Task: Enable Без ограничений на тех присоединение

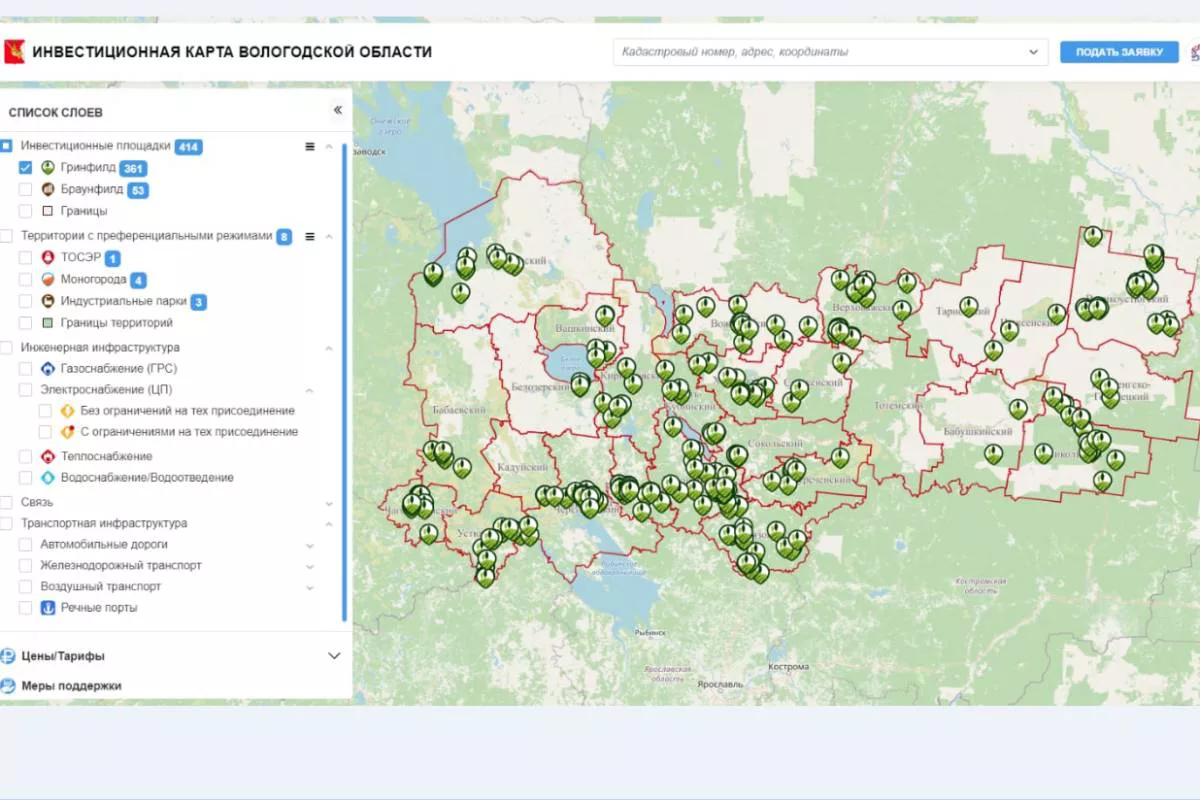Action: pyautogui.click(x=45, y=410)
